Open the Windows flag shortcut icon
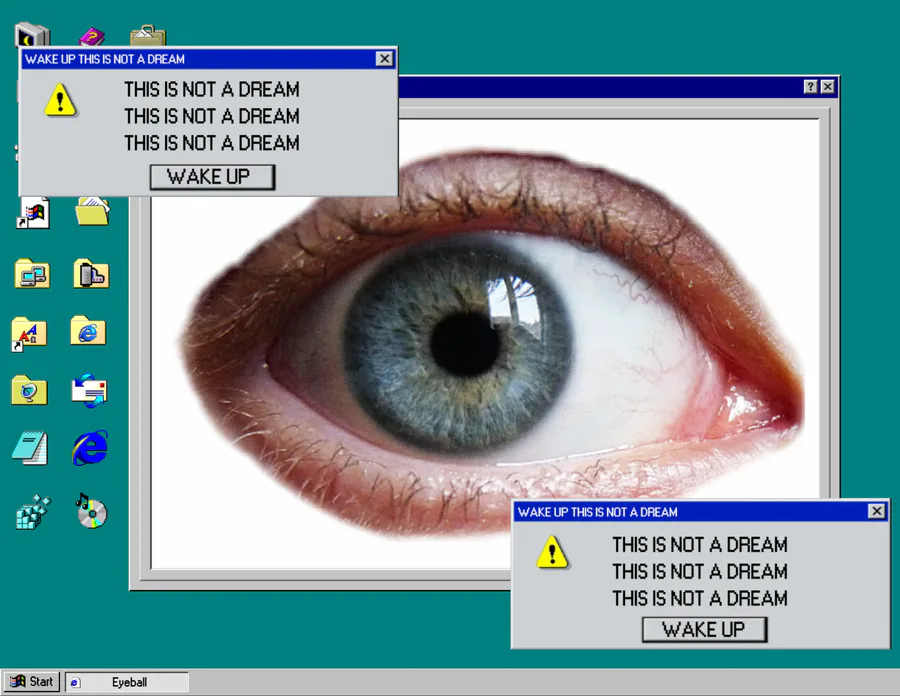This screenshot has height=696, width=900. click(33, 213)
